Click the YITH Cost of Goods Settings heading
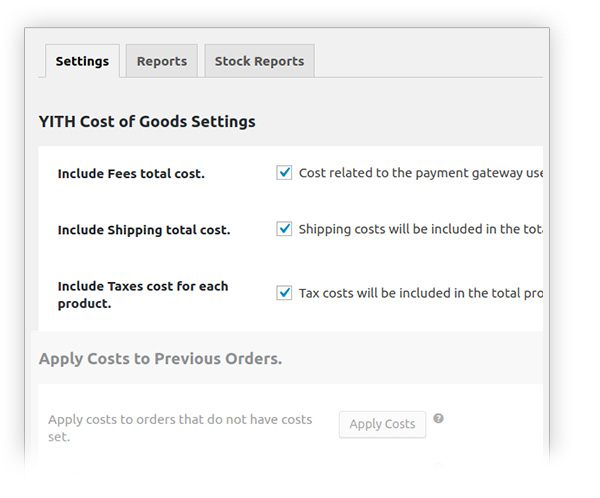 click(x=147, y=122)
